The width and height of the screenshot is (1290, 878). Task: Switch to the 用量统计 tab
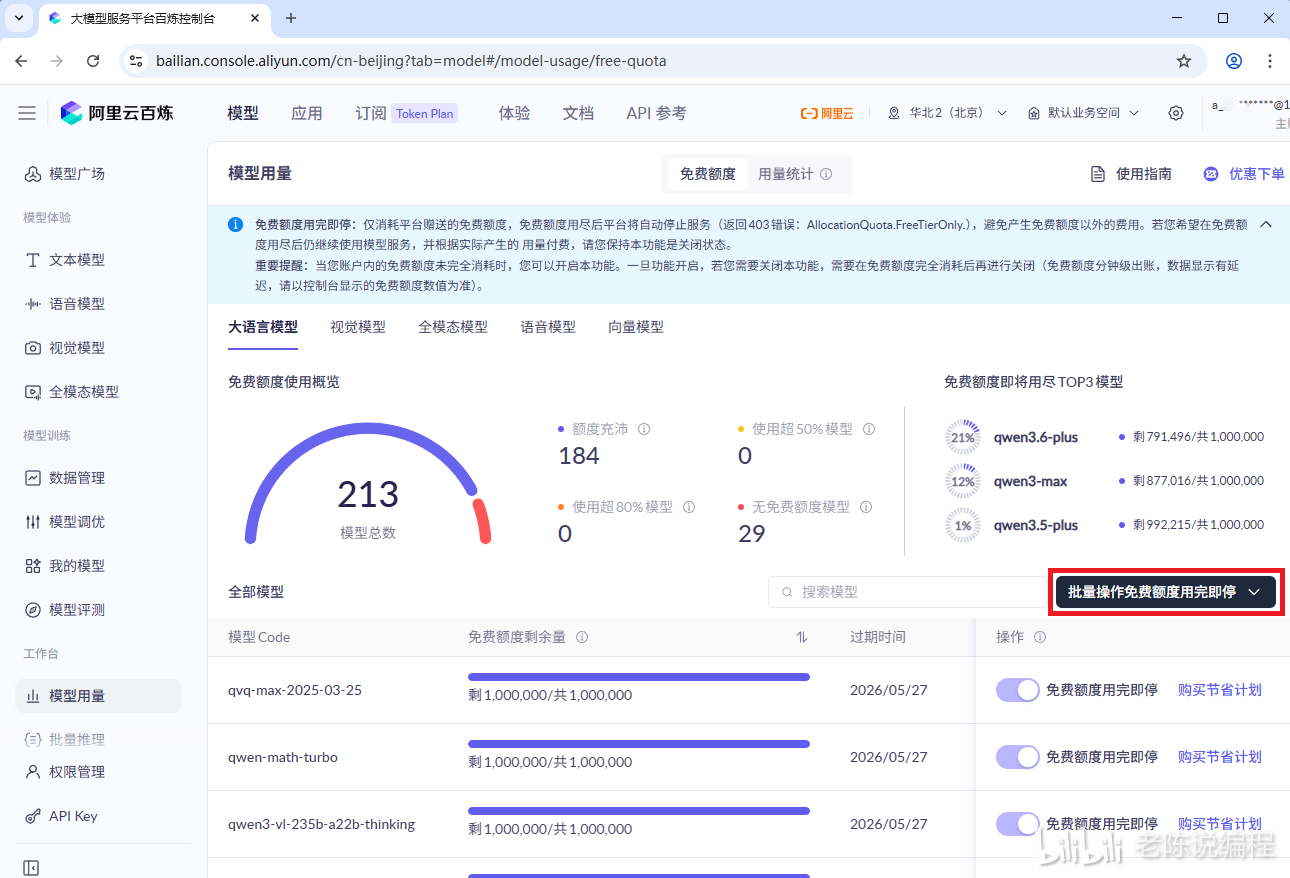pos(795,174)
